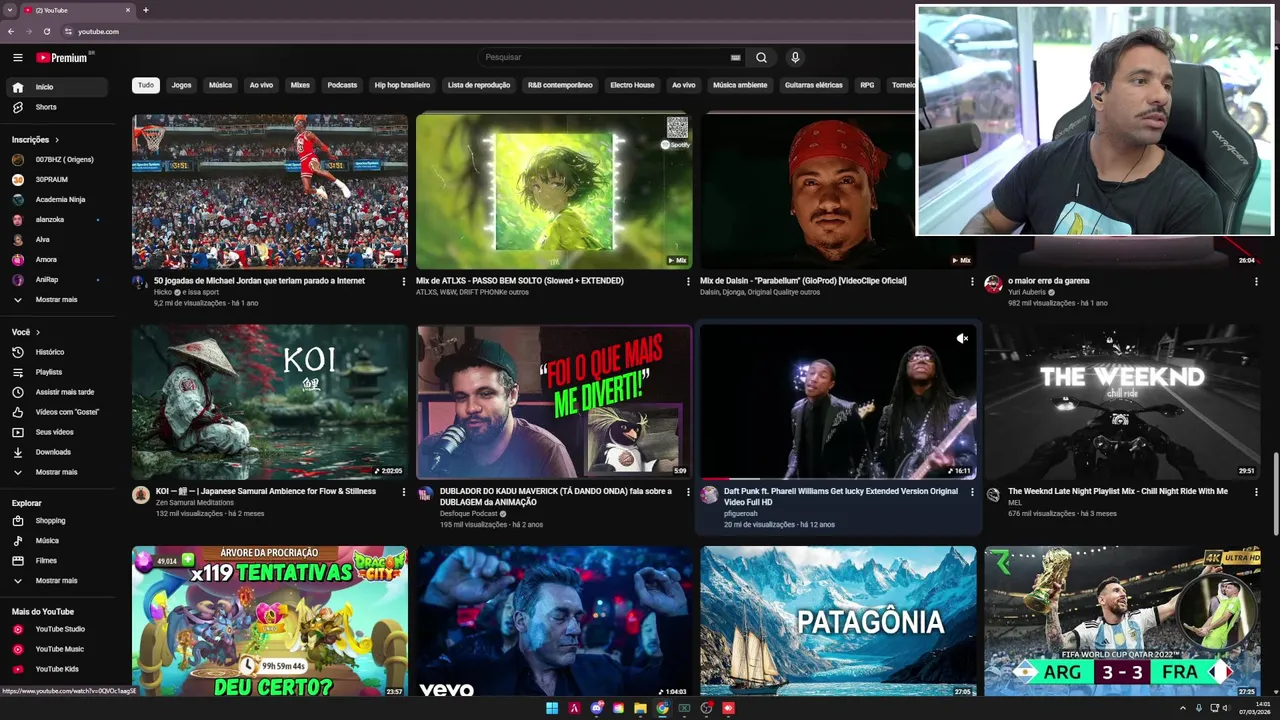1280x720 pixels.
Task: Open Música under Explorar sidebar
Action: [x=58, y=540]
